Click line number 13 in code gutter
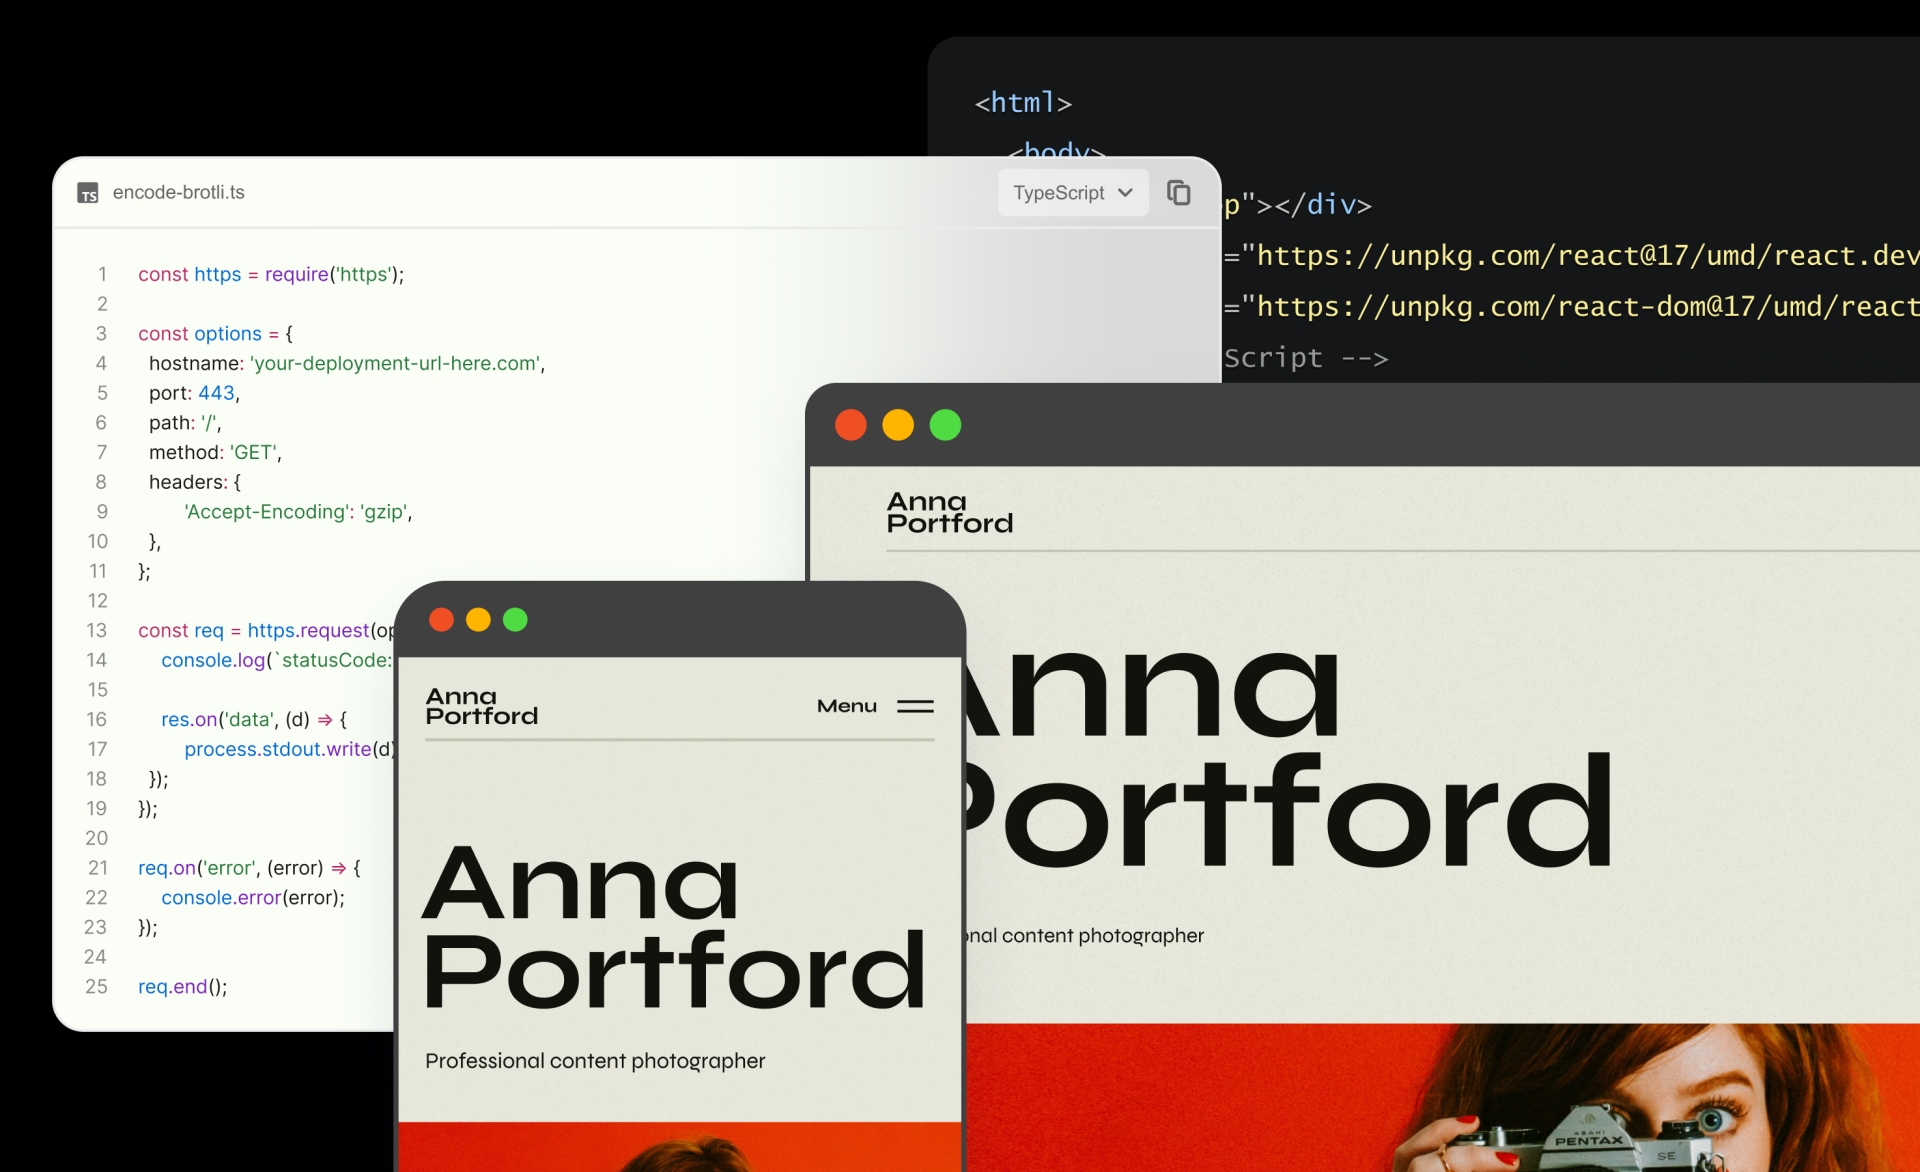The width and height of the screenshot is (1920, 1172). pyautogui.click(x=96, y=630)
